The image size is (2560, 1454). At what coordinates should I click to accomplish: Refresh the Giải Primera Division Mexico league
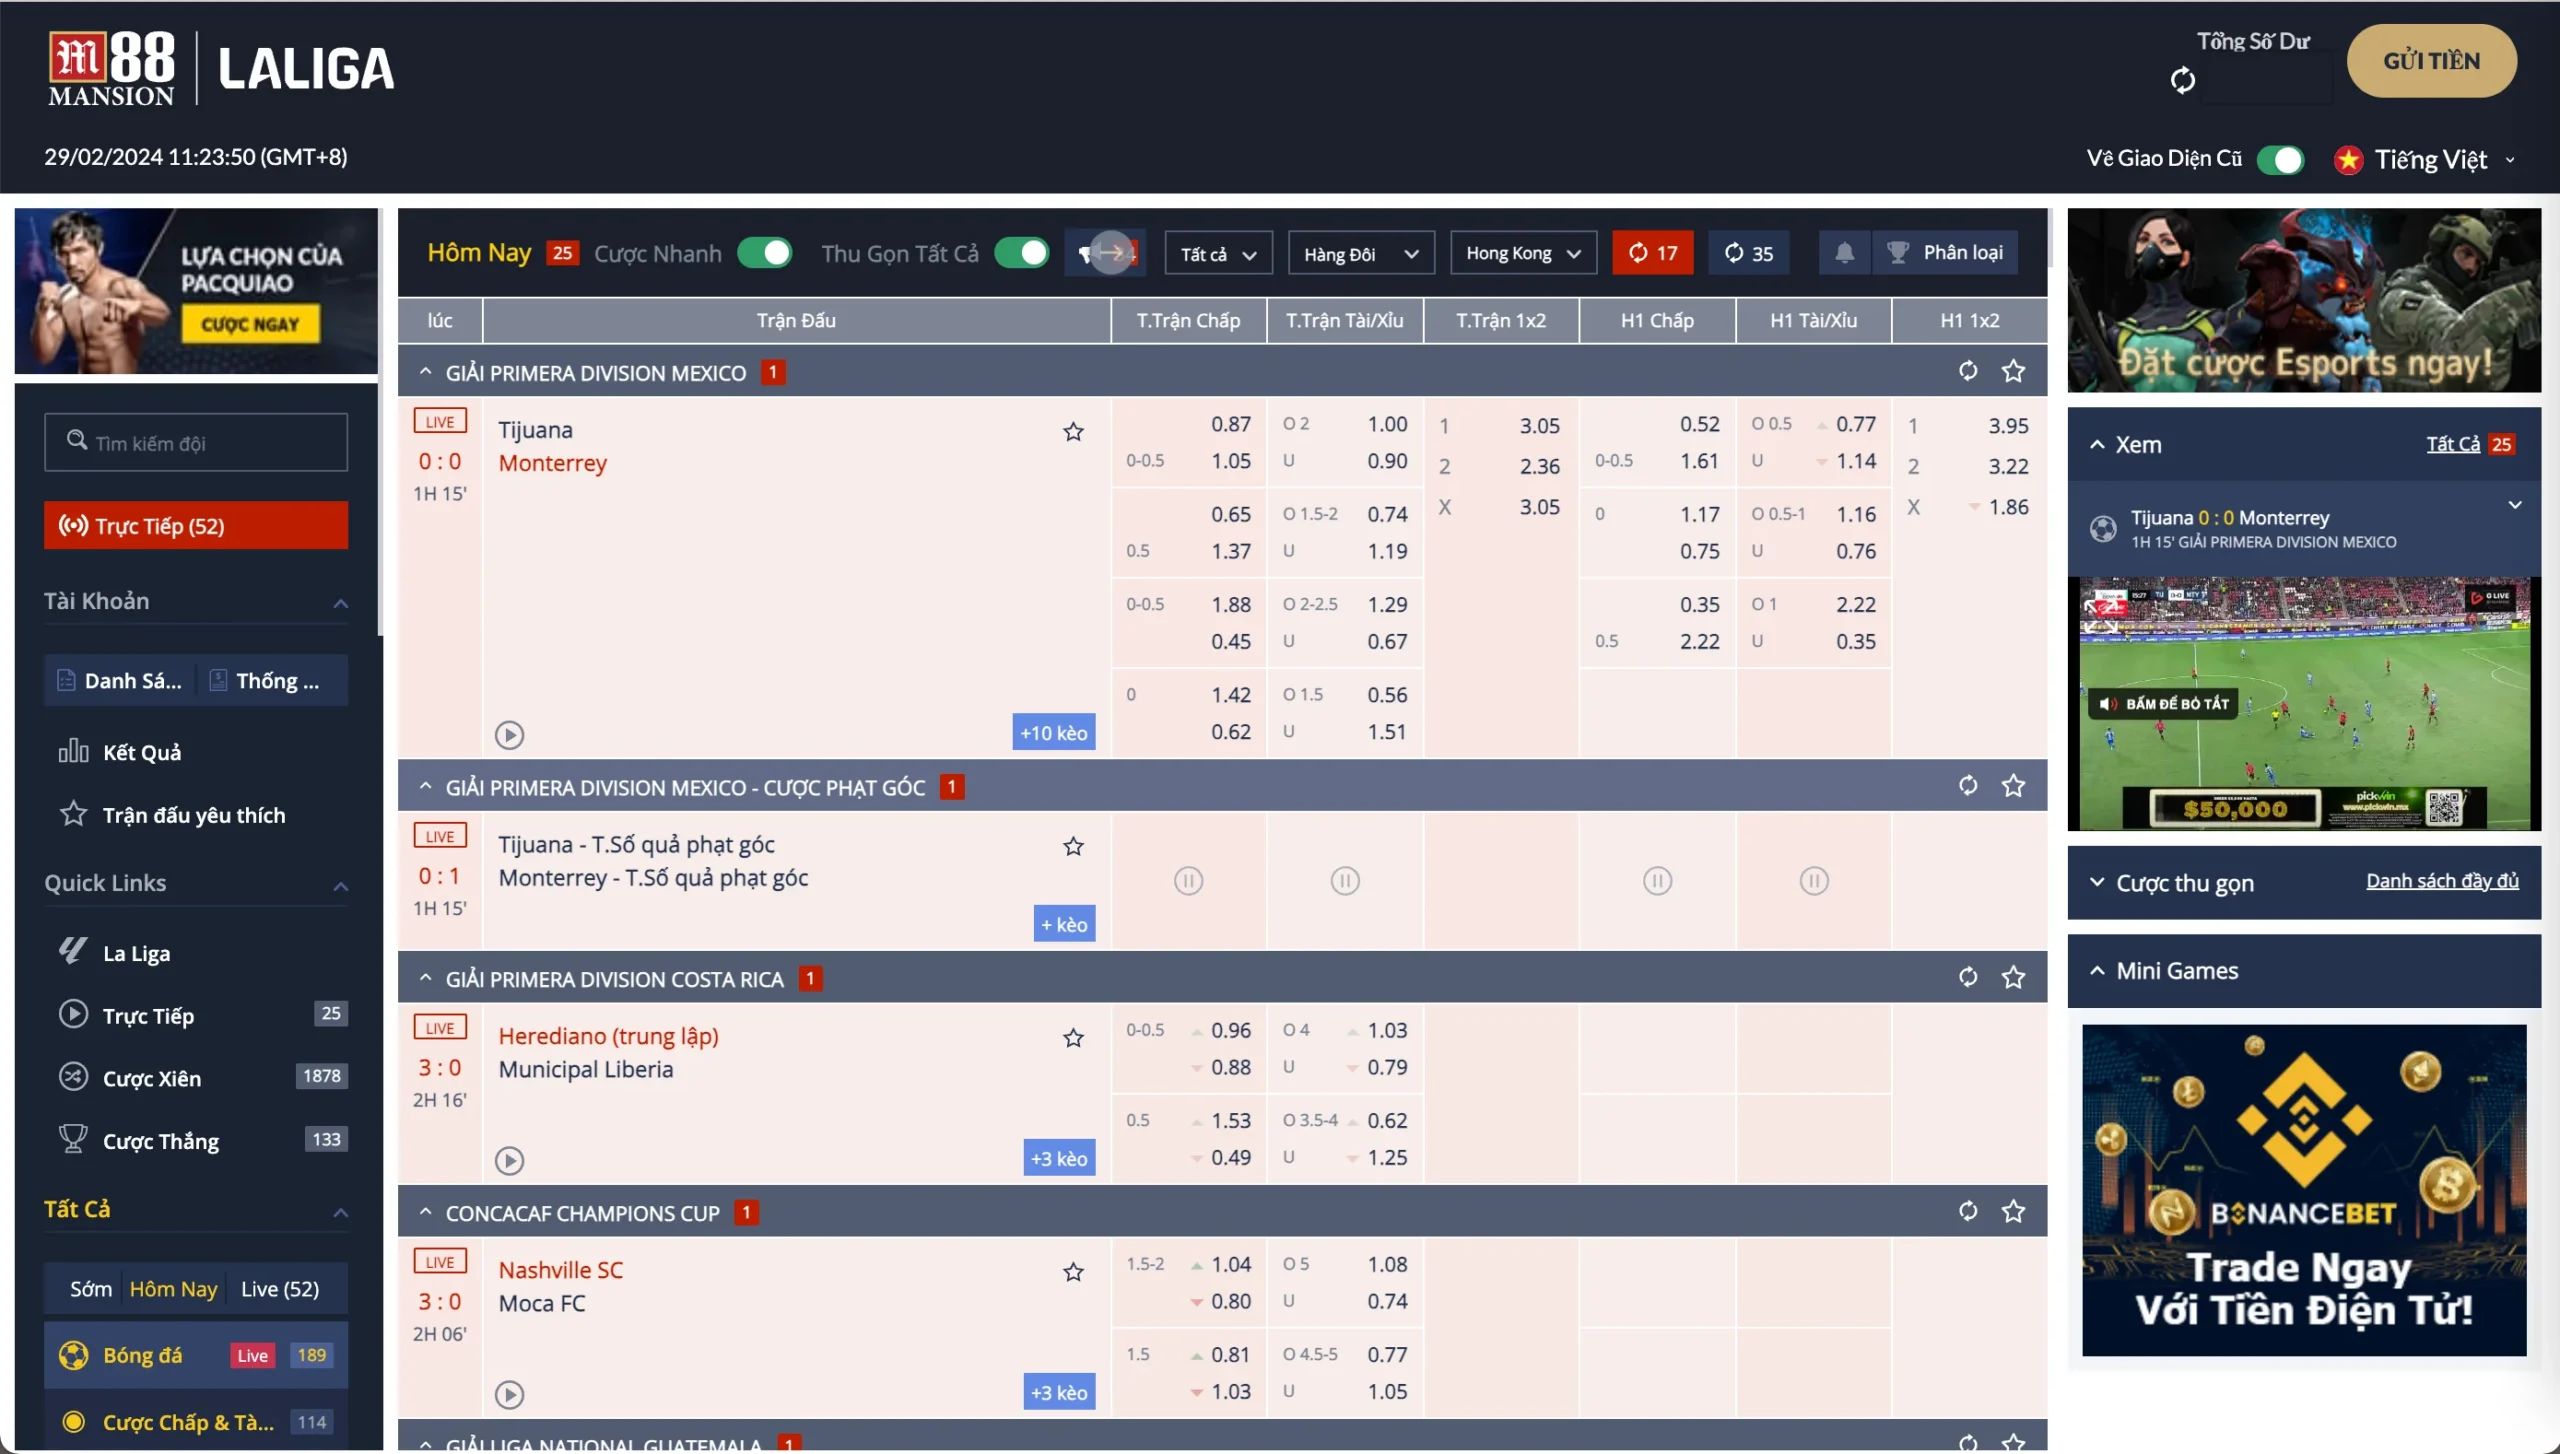1967,372
